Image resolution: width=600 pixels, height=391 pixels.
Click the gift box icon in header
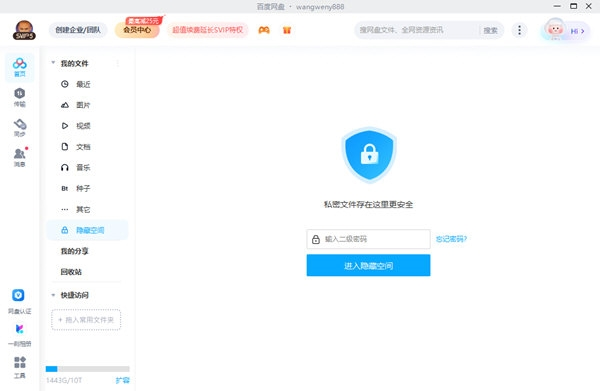point(287,30)
